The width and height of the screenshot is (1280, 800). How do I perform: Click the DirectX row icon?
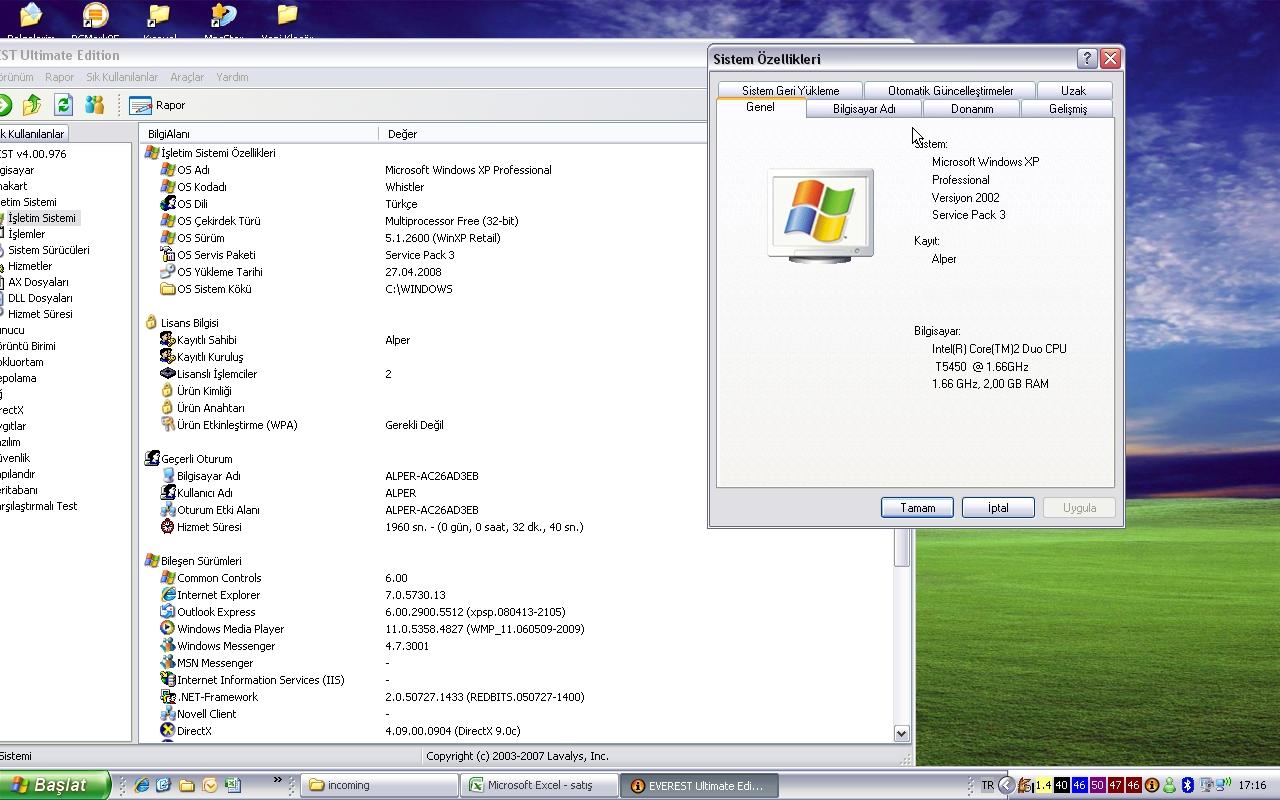(x=168, y=731)
